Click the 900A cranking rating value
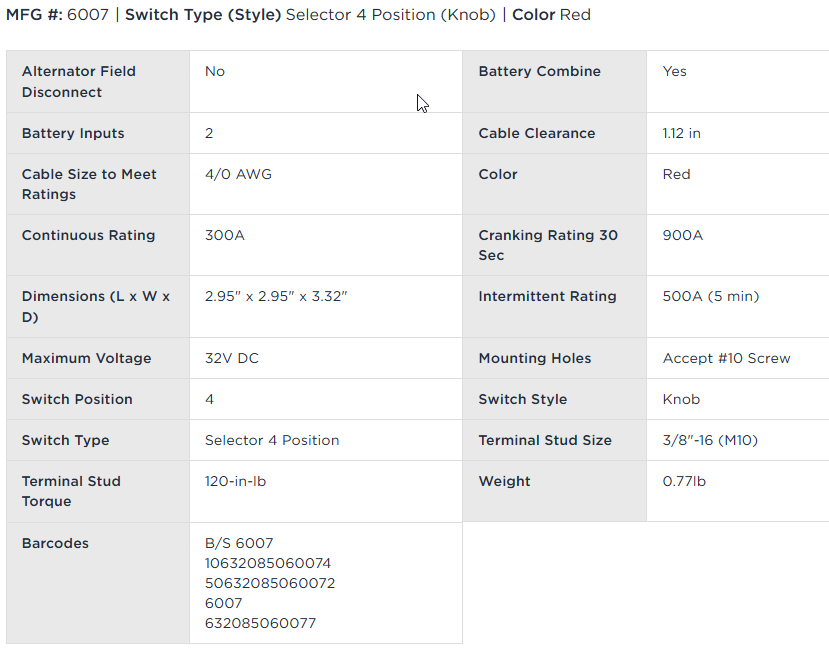The image size is (829, 658). [x=683, y=235]
